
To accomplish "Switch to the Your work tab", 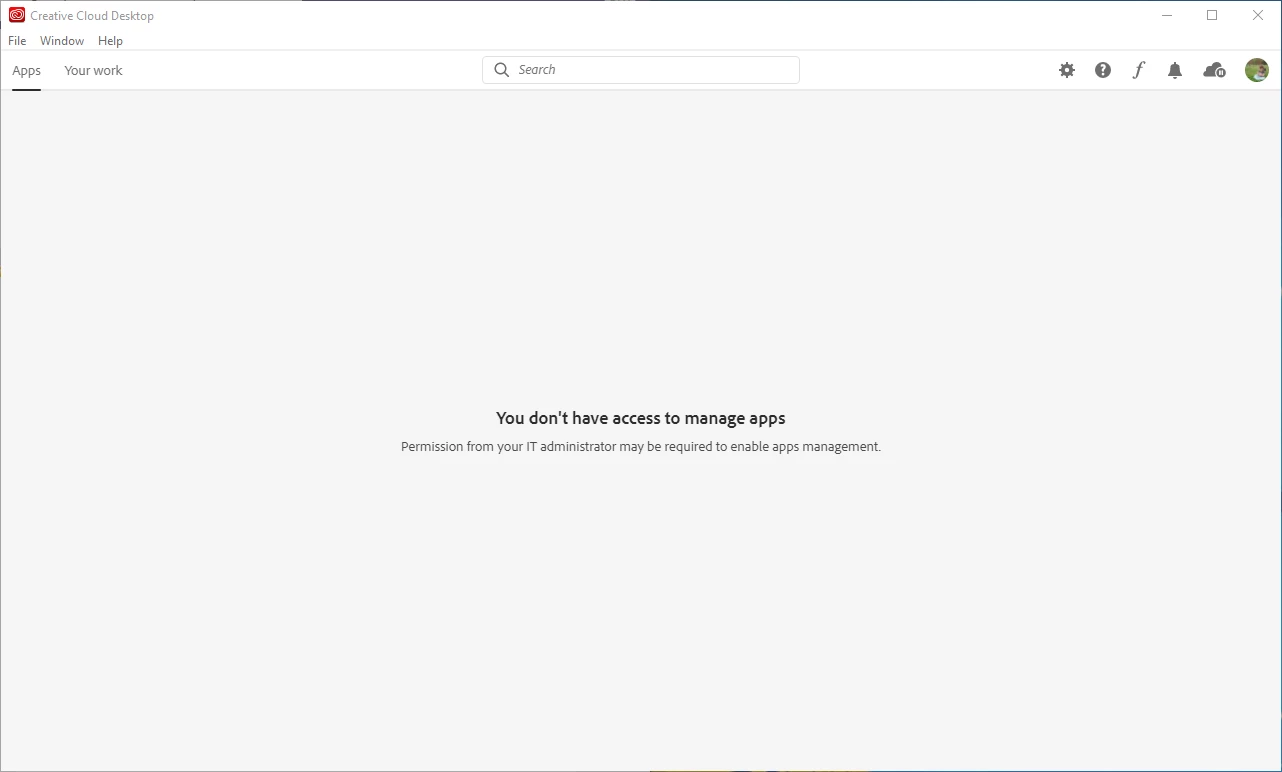I will (x=93, y=70).
